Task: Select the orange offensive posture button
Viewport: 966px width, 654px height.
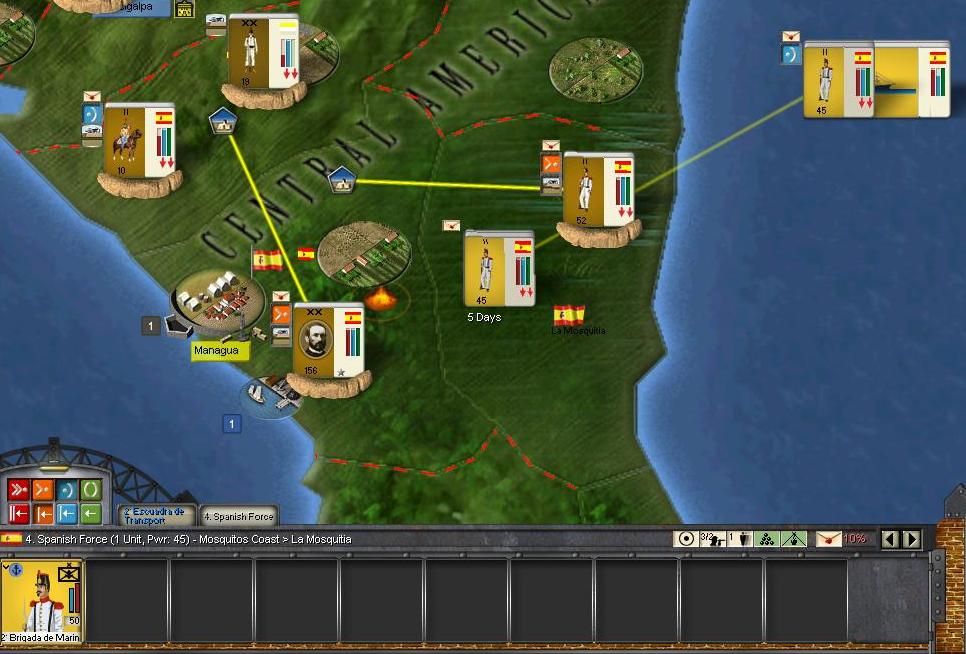Action: (x=43, y=490)
